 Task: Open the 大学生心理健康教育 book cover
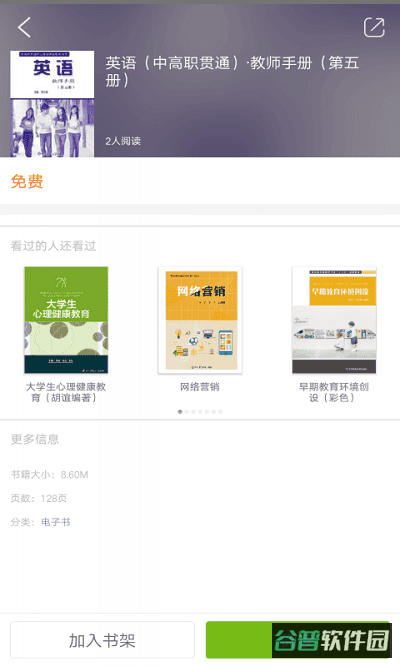tap(66, 320)
